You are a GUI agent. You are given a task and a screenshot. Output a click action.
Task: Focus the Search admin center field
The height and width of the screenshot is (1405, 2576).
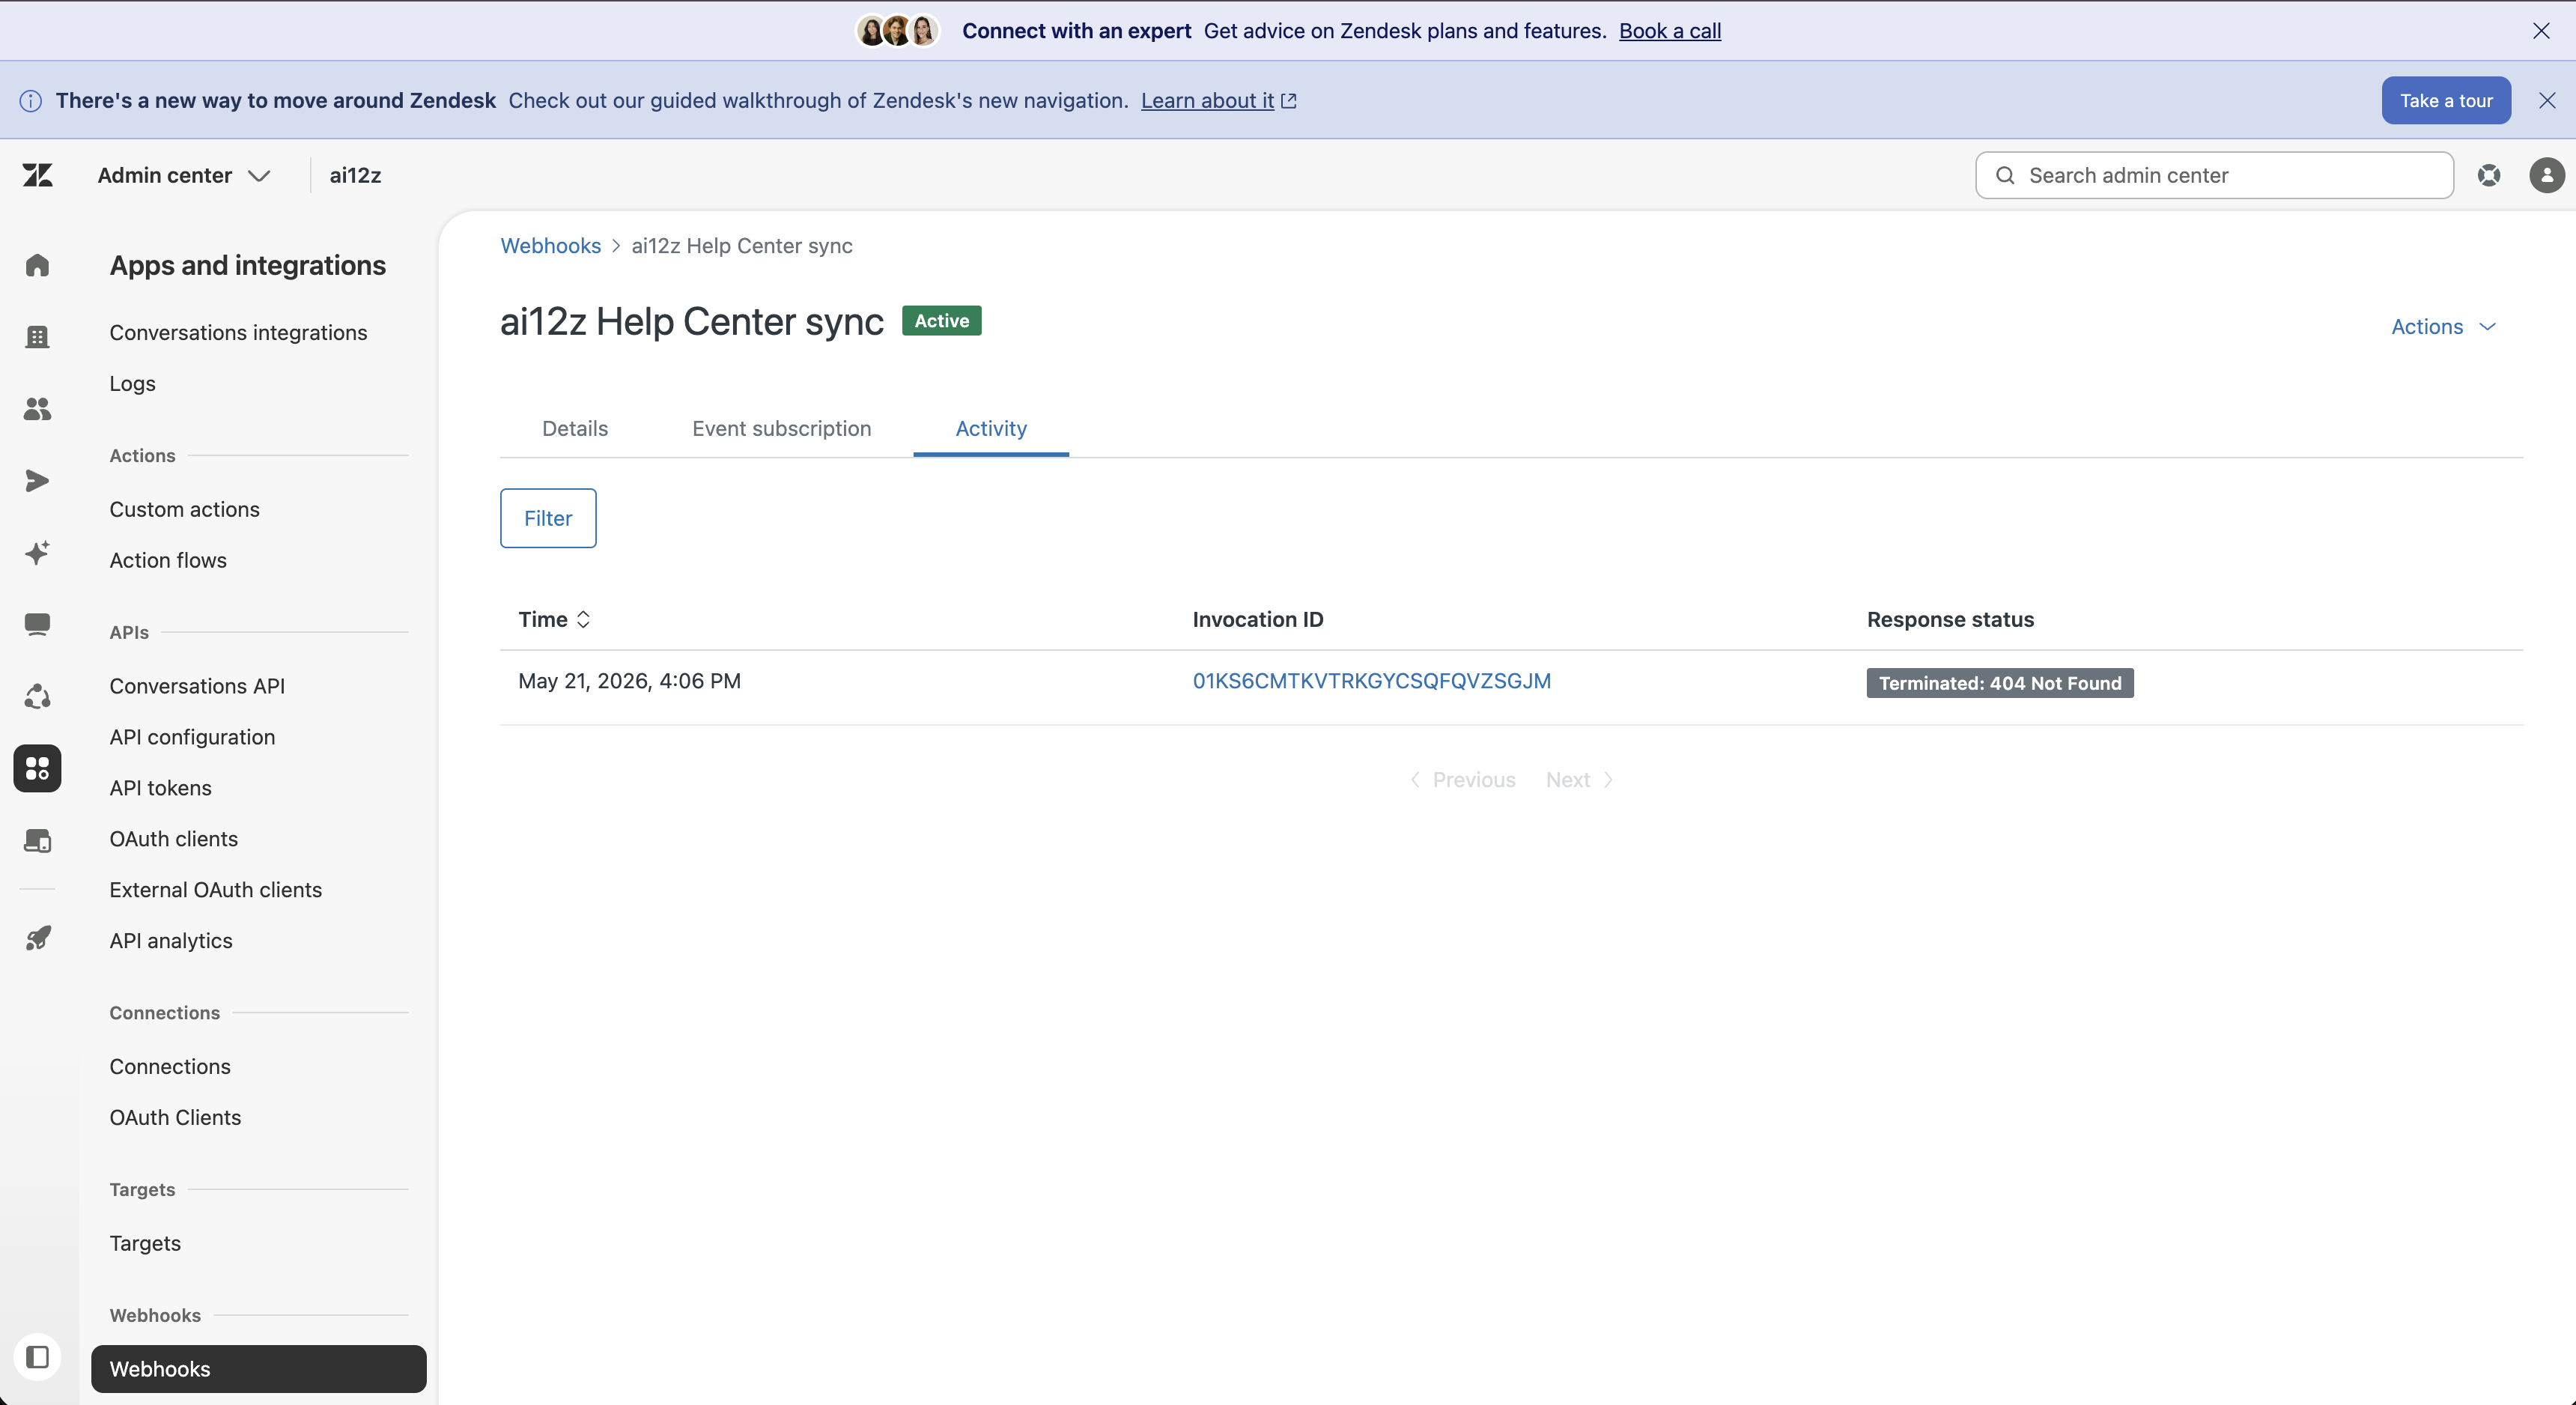[2214, 175]
